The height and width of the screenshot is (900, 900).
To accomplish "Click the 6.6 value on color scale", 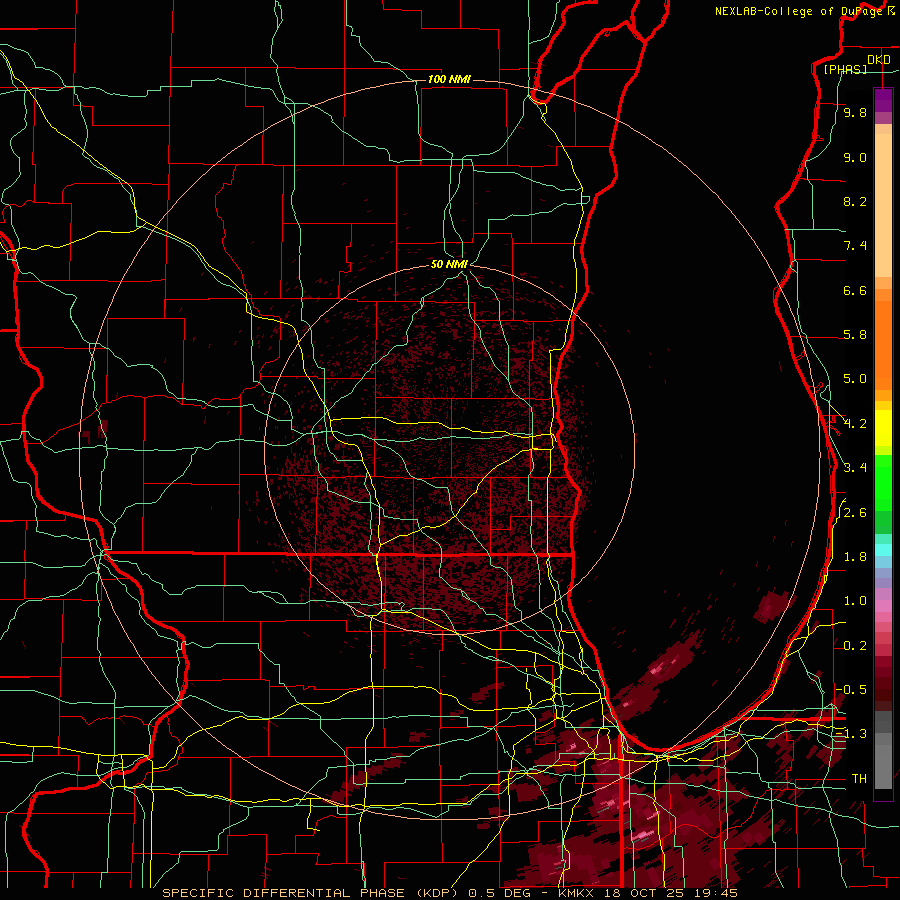I will 855,290.
